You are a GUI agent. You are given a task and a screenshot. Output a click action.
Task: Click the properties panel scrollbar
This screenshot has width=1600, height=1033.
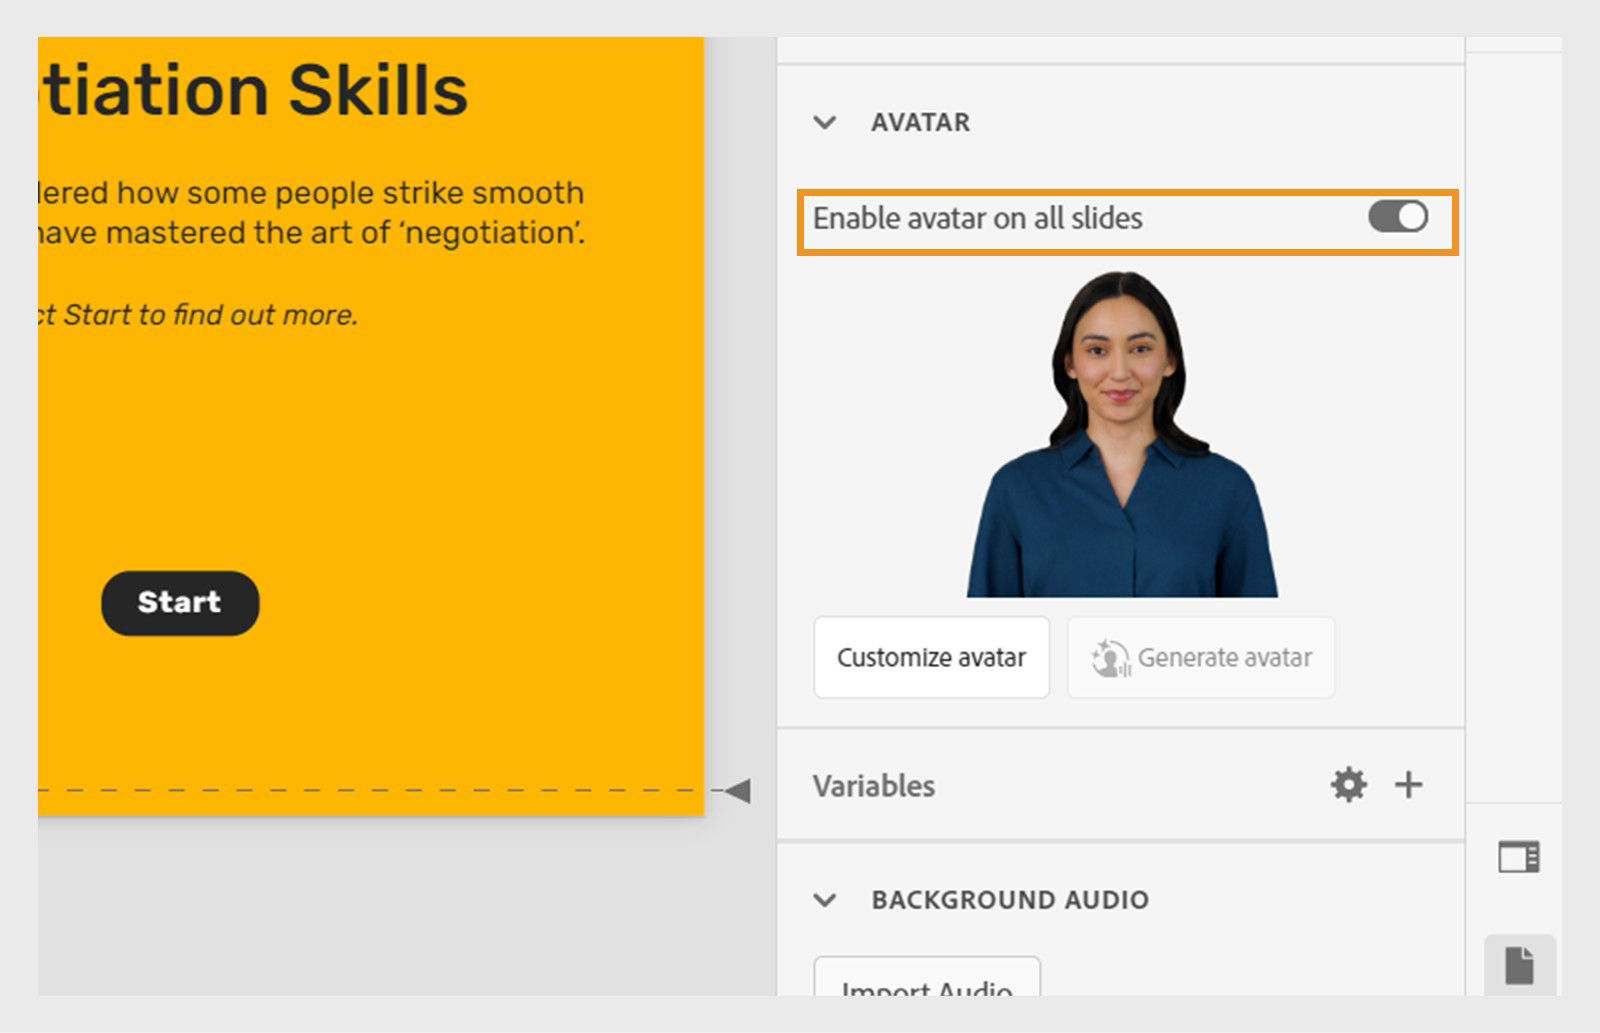point(1464,400)
